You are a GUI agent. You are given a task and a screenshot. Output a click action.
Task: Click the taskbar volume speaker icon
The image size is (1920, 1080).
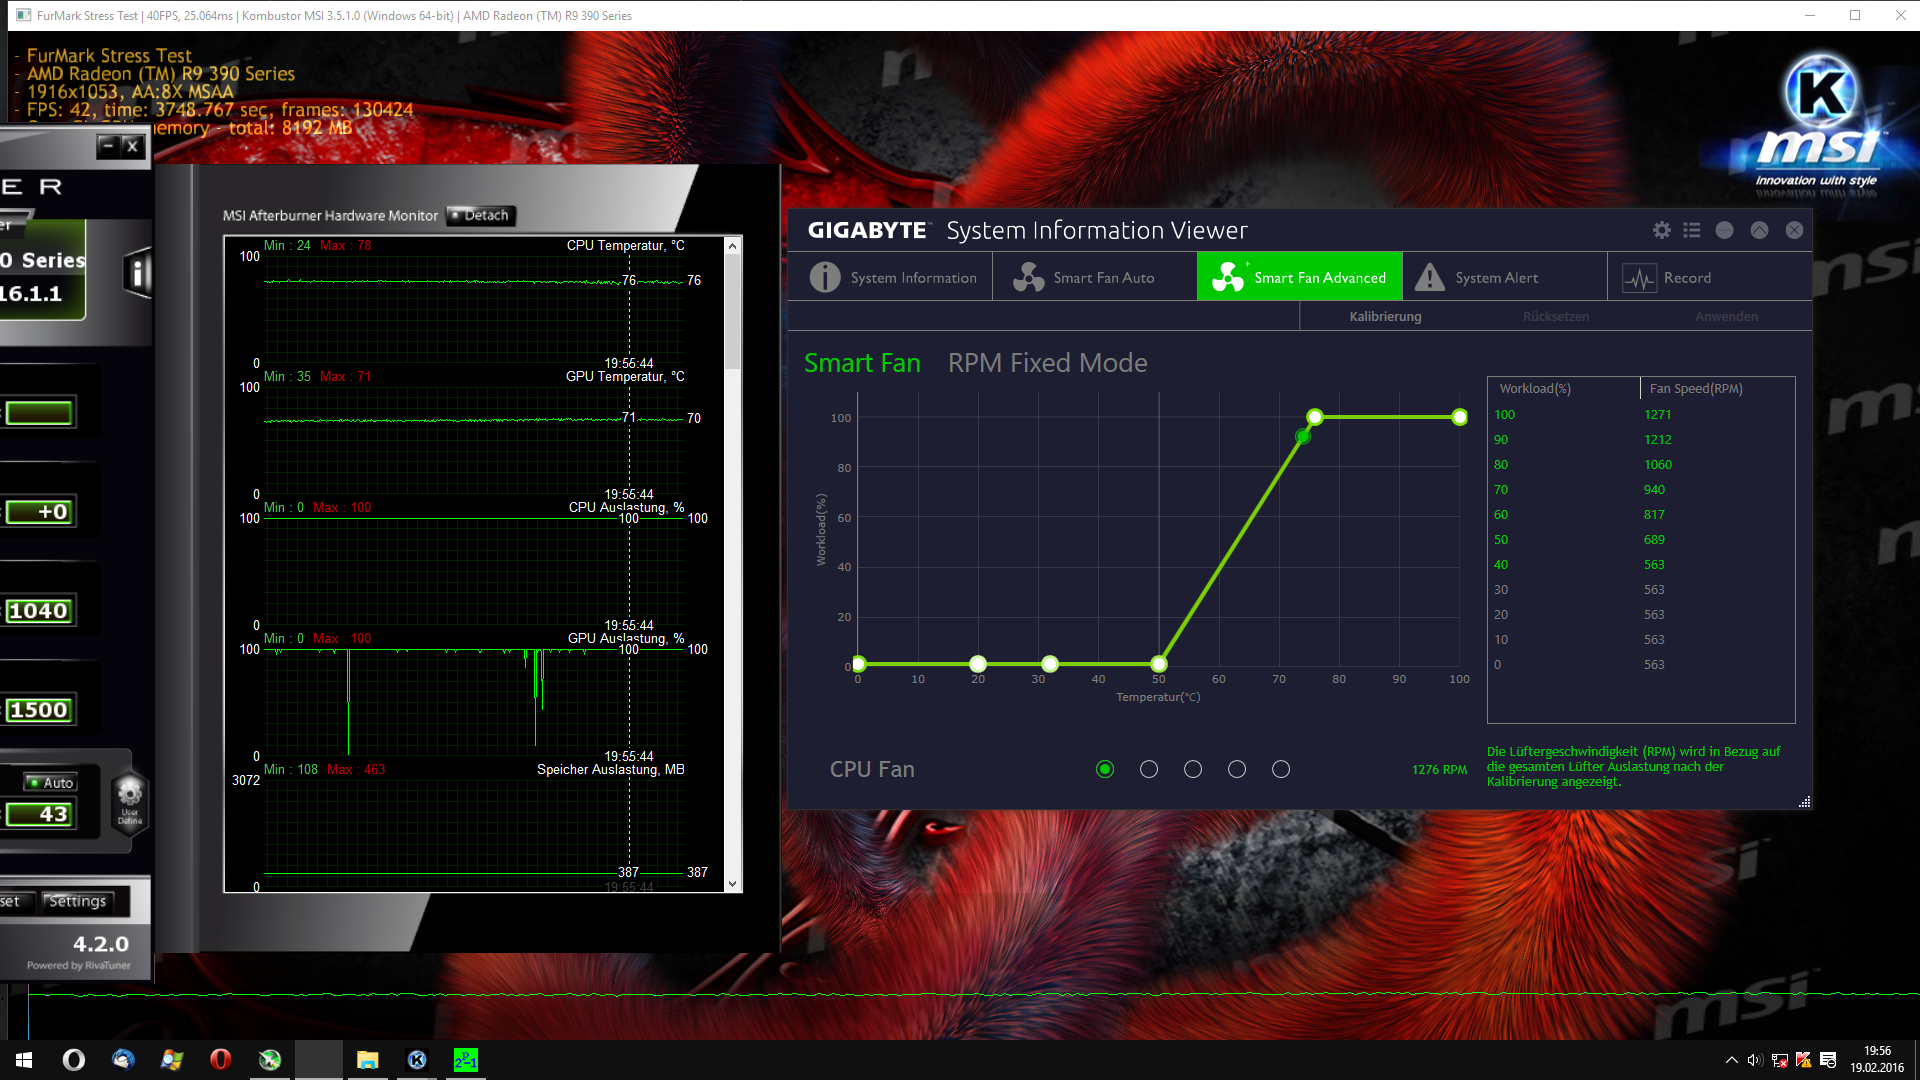[x=1754, y=1060]
